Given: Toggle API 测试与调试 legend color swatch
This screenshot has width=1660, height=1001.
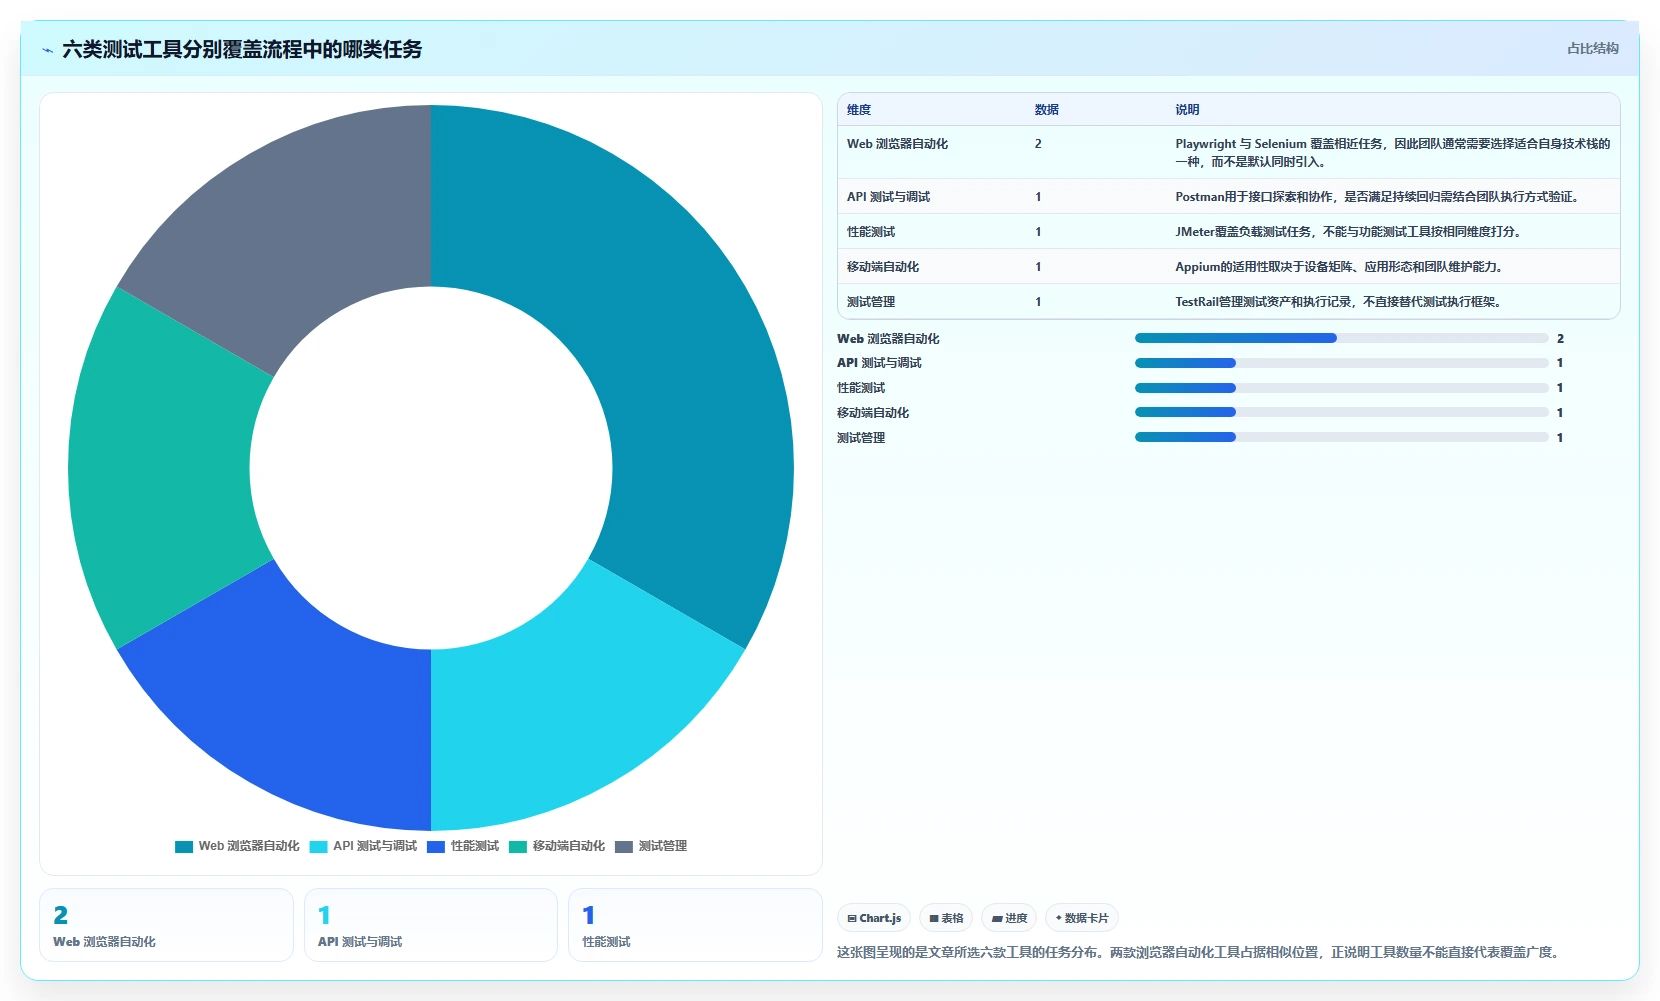Looking at the screenshot, I should pos(319,847).
